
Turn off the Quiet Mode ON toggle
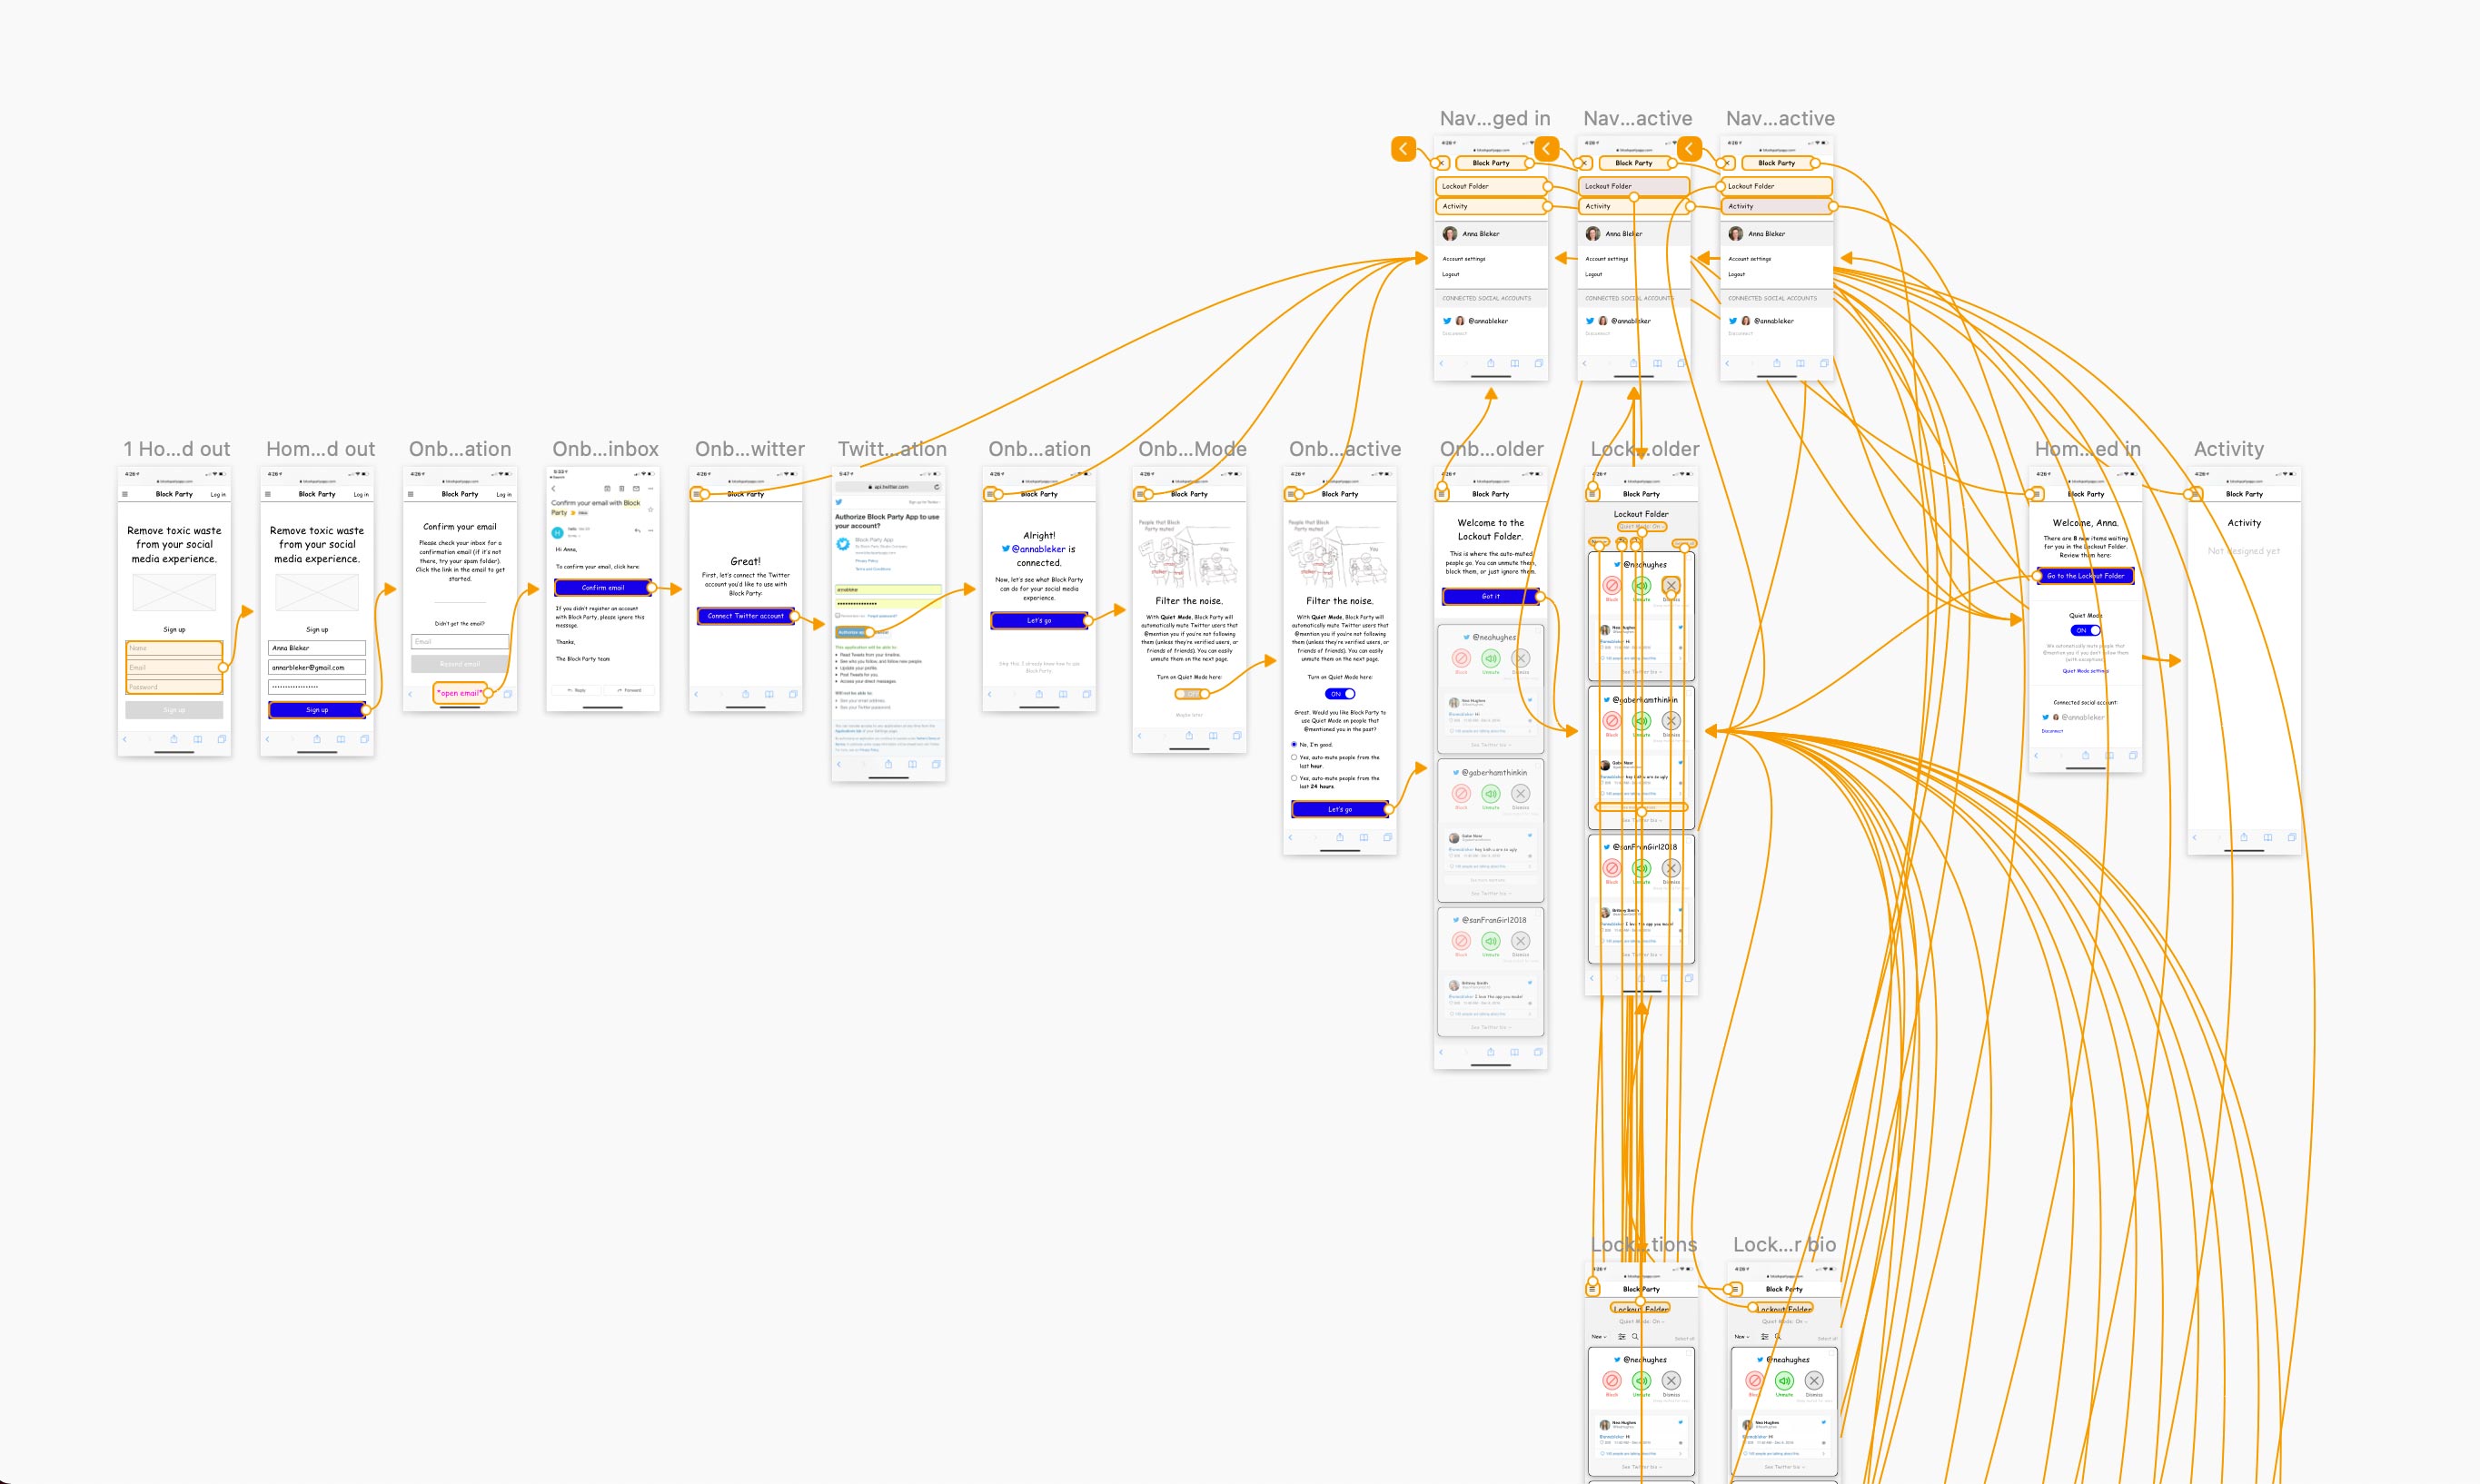coord(2085,631)
